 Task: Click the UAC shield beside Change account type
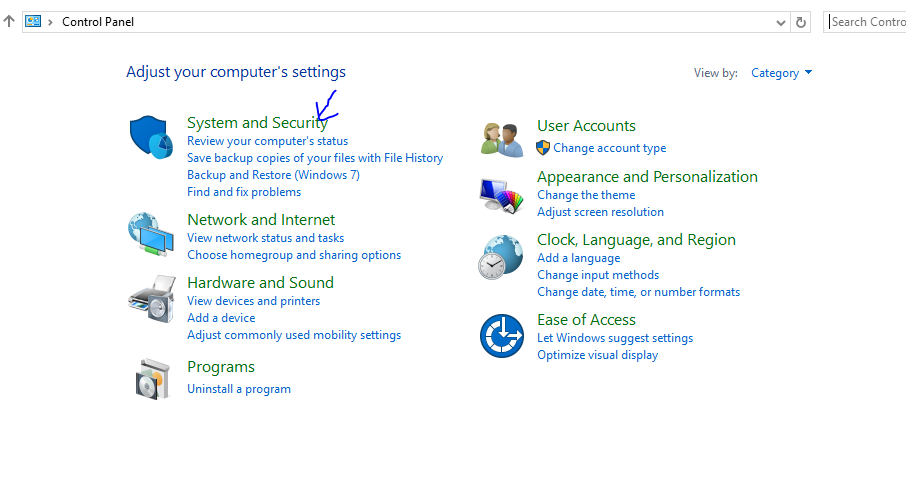[543, 148]
